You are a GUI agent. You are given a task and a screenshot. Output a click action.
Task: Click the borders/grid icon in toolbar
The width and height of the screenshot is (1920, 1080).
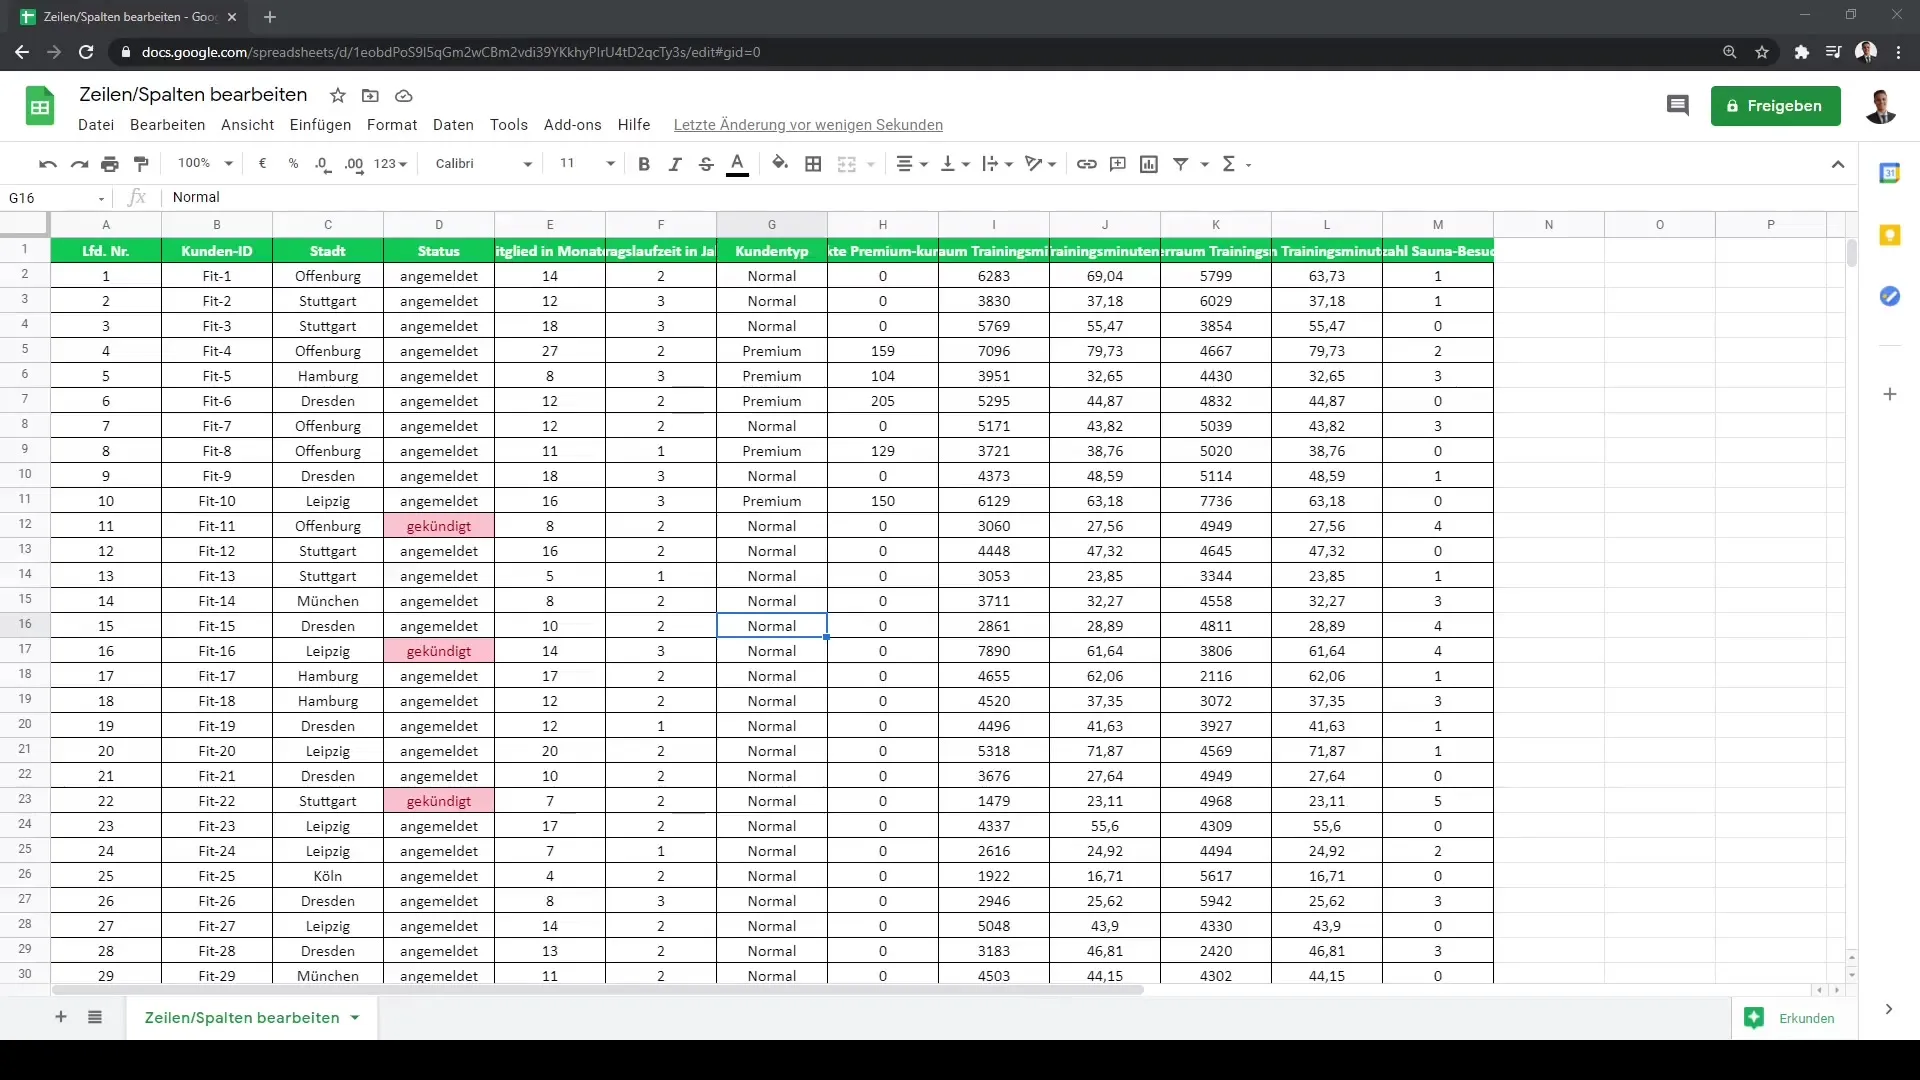click(x=814, y=164)
